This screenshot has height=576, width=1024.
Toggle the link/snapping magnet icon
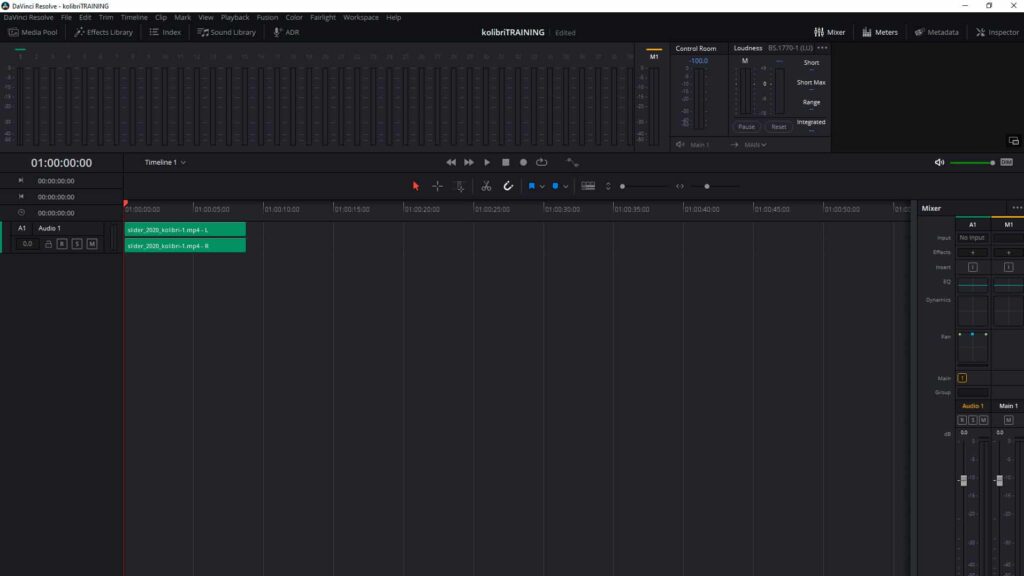508,186
